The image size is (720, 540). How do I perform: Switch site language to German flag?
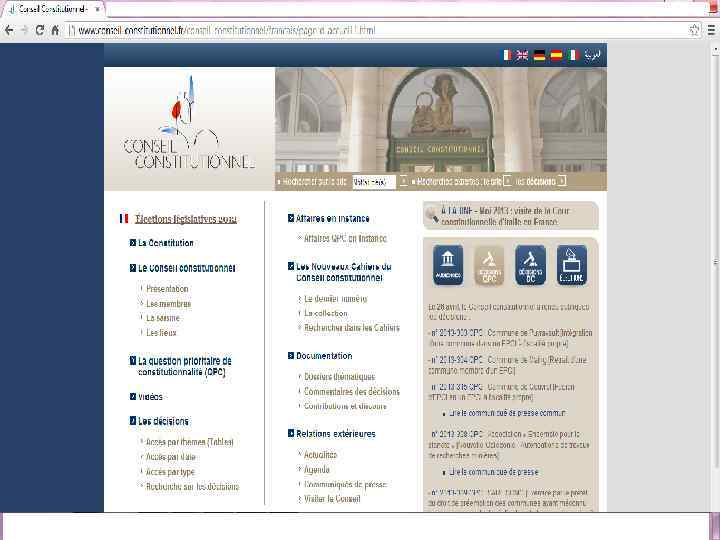coord(539,55)
